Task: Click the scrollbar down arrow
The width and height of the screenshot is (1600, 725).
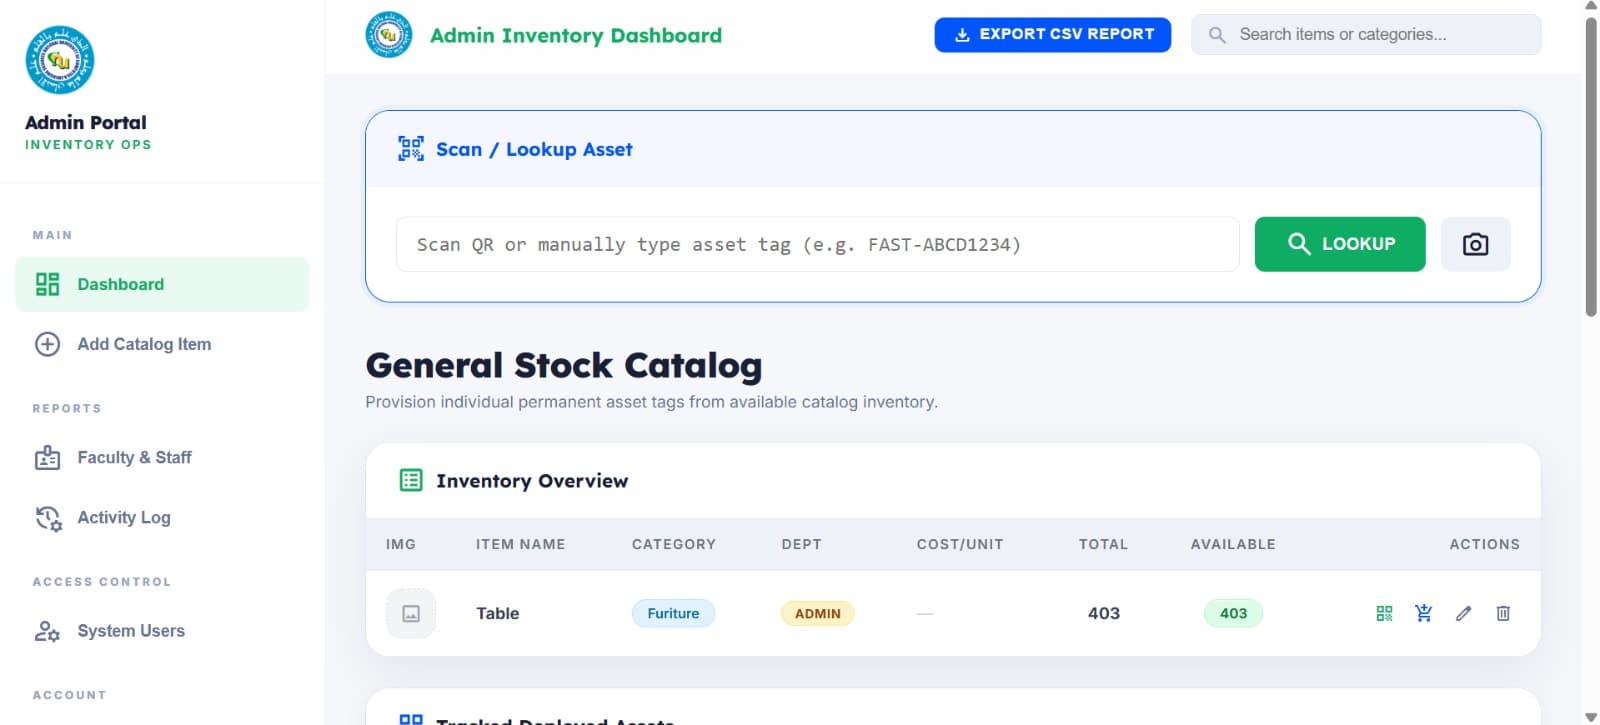Action: (1591, 716)
